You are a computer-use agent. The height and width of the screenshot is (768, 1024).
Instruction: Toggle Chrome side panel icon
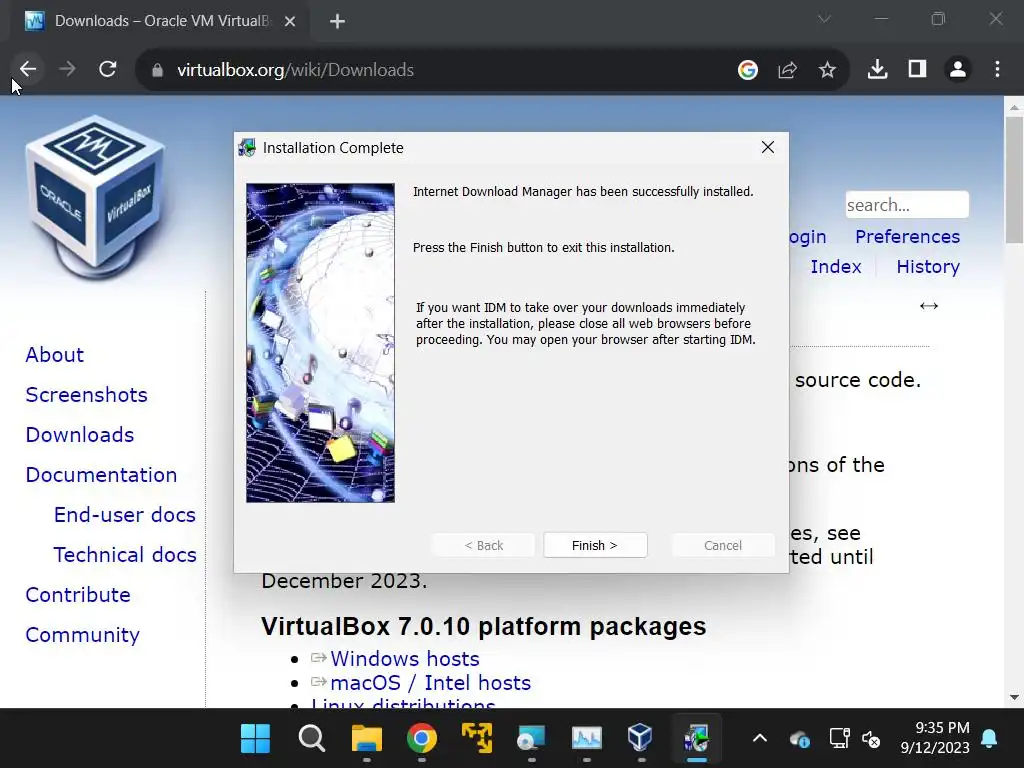[918, 69]
